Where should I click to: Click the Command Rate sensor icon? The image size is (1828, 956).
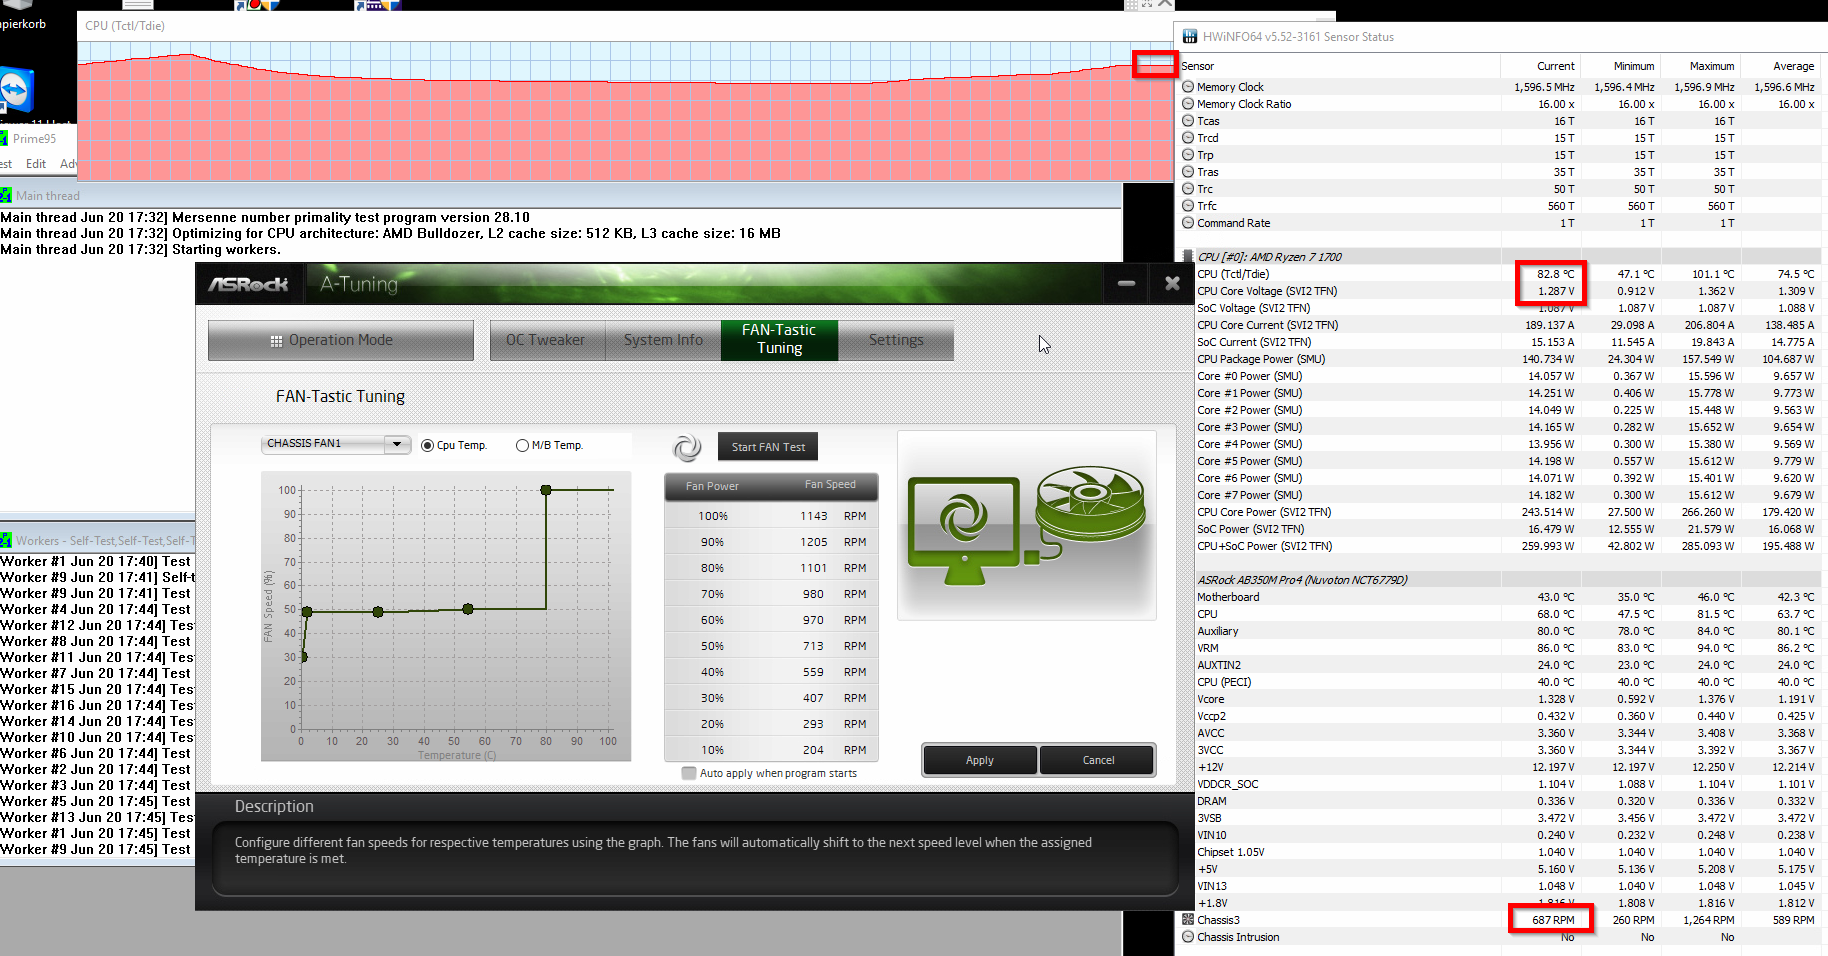1188,223
